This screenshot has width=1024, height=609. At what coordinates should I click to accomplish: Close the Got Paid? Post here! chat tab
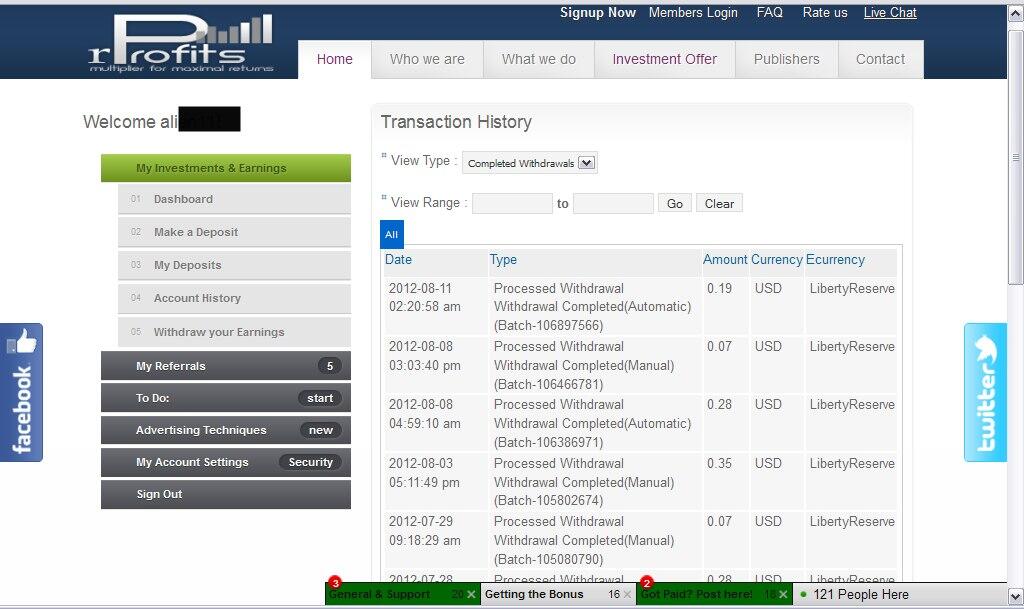tap(783, 594)
